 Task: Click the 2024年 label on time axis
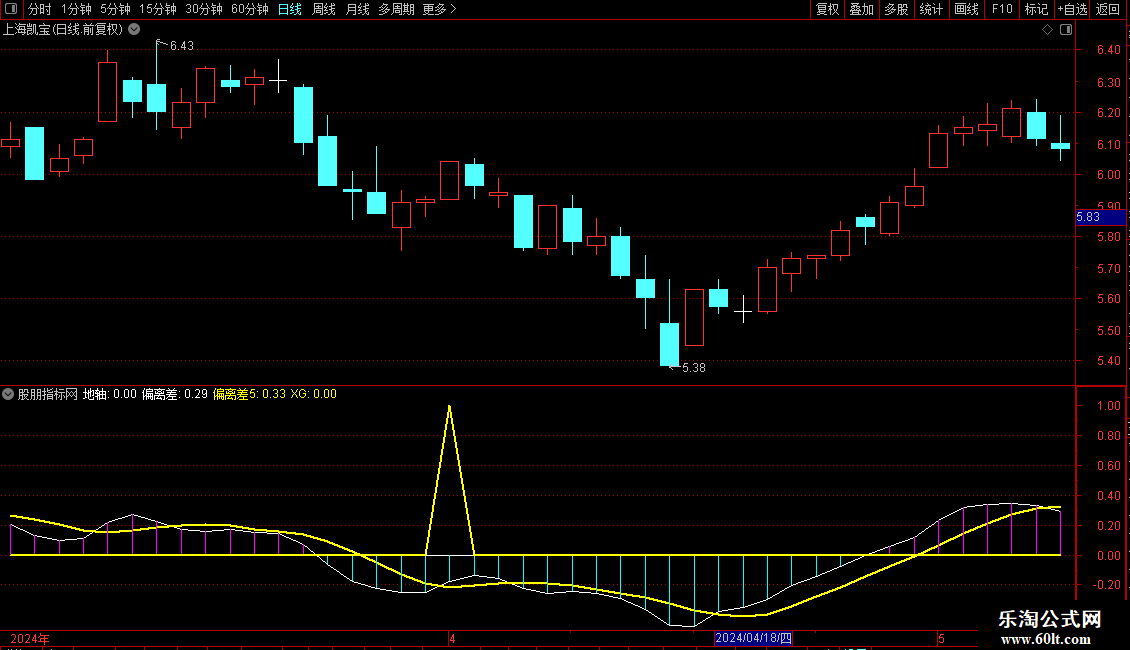30,638
